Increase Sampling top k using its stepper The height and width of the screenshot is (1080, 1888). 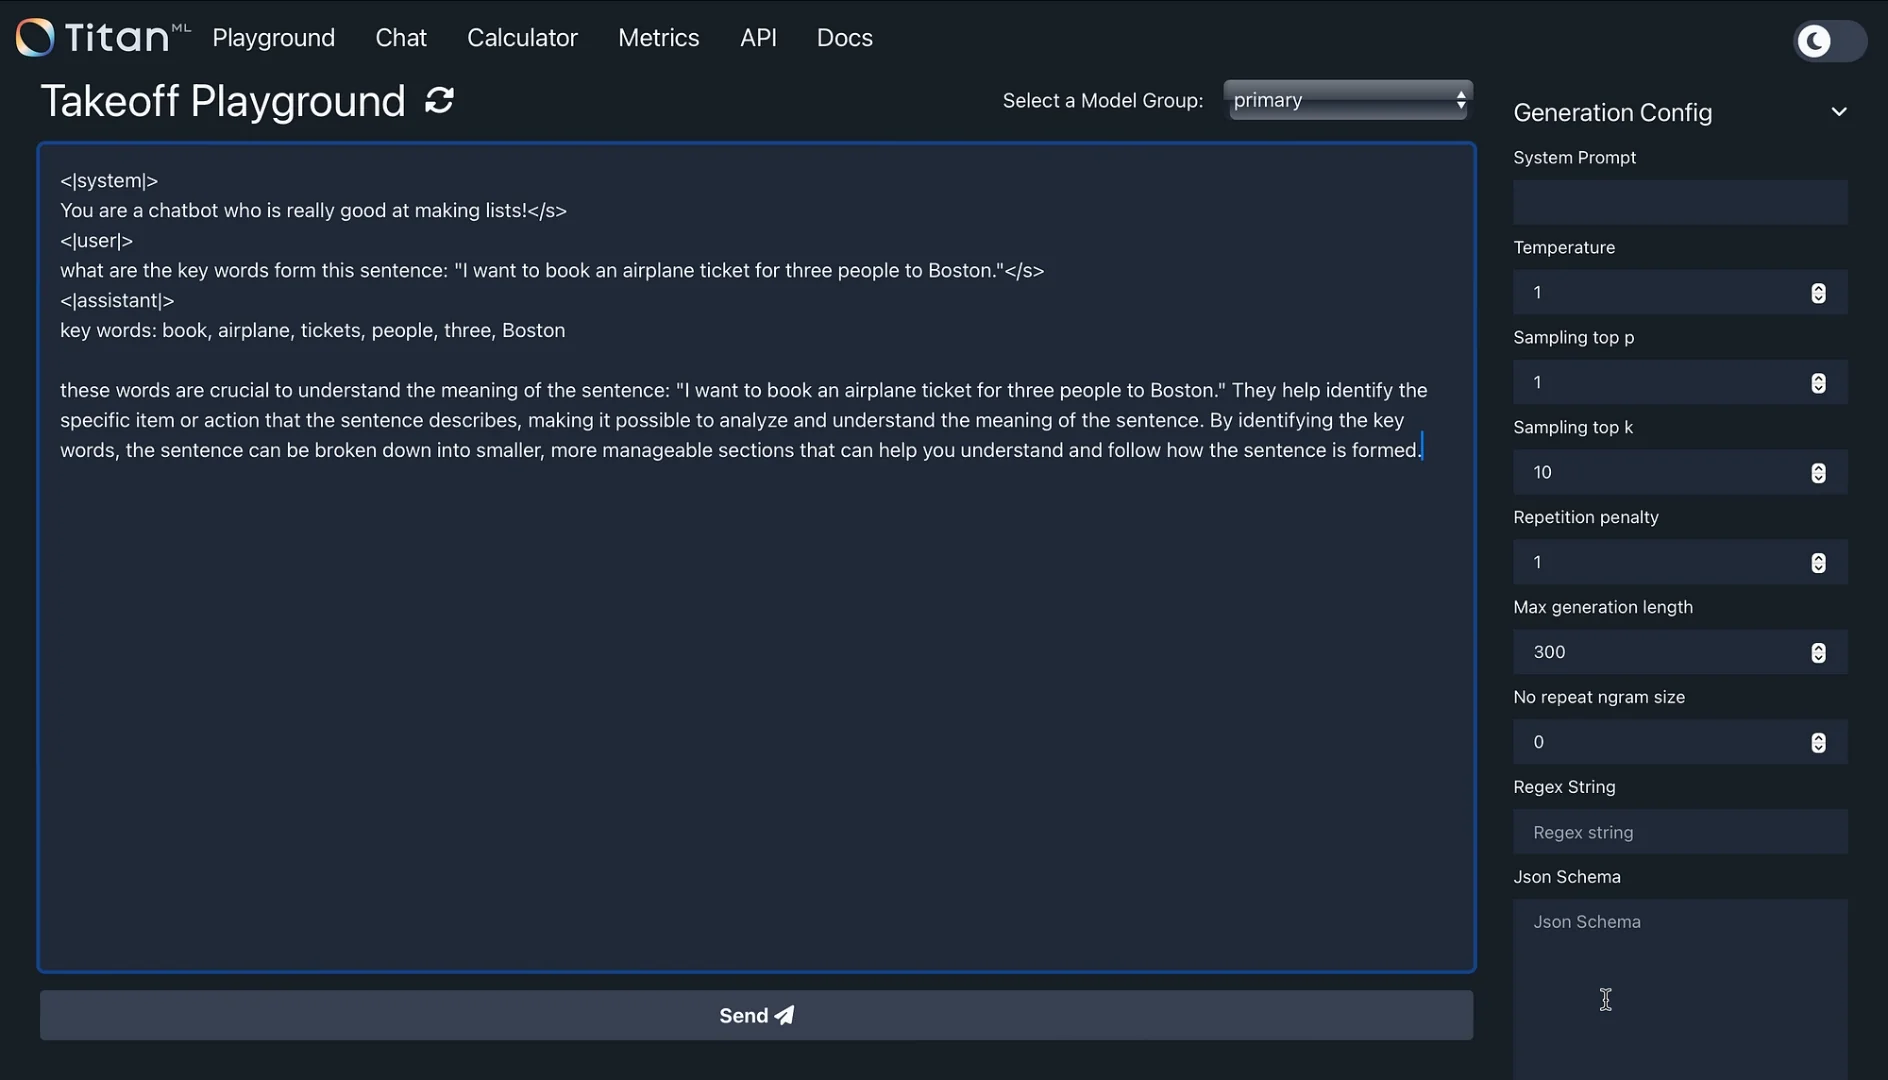pyautogui.click(x=1817, y=468)
